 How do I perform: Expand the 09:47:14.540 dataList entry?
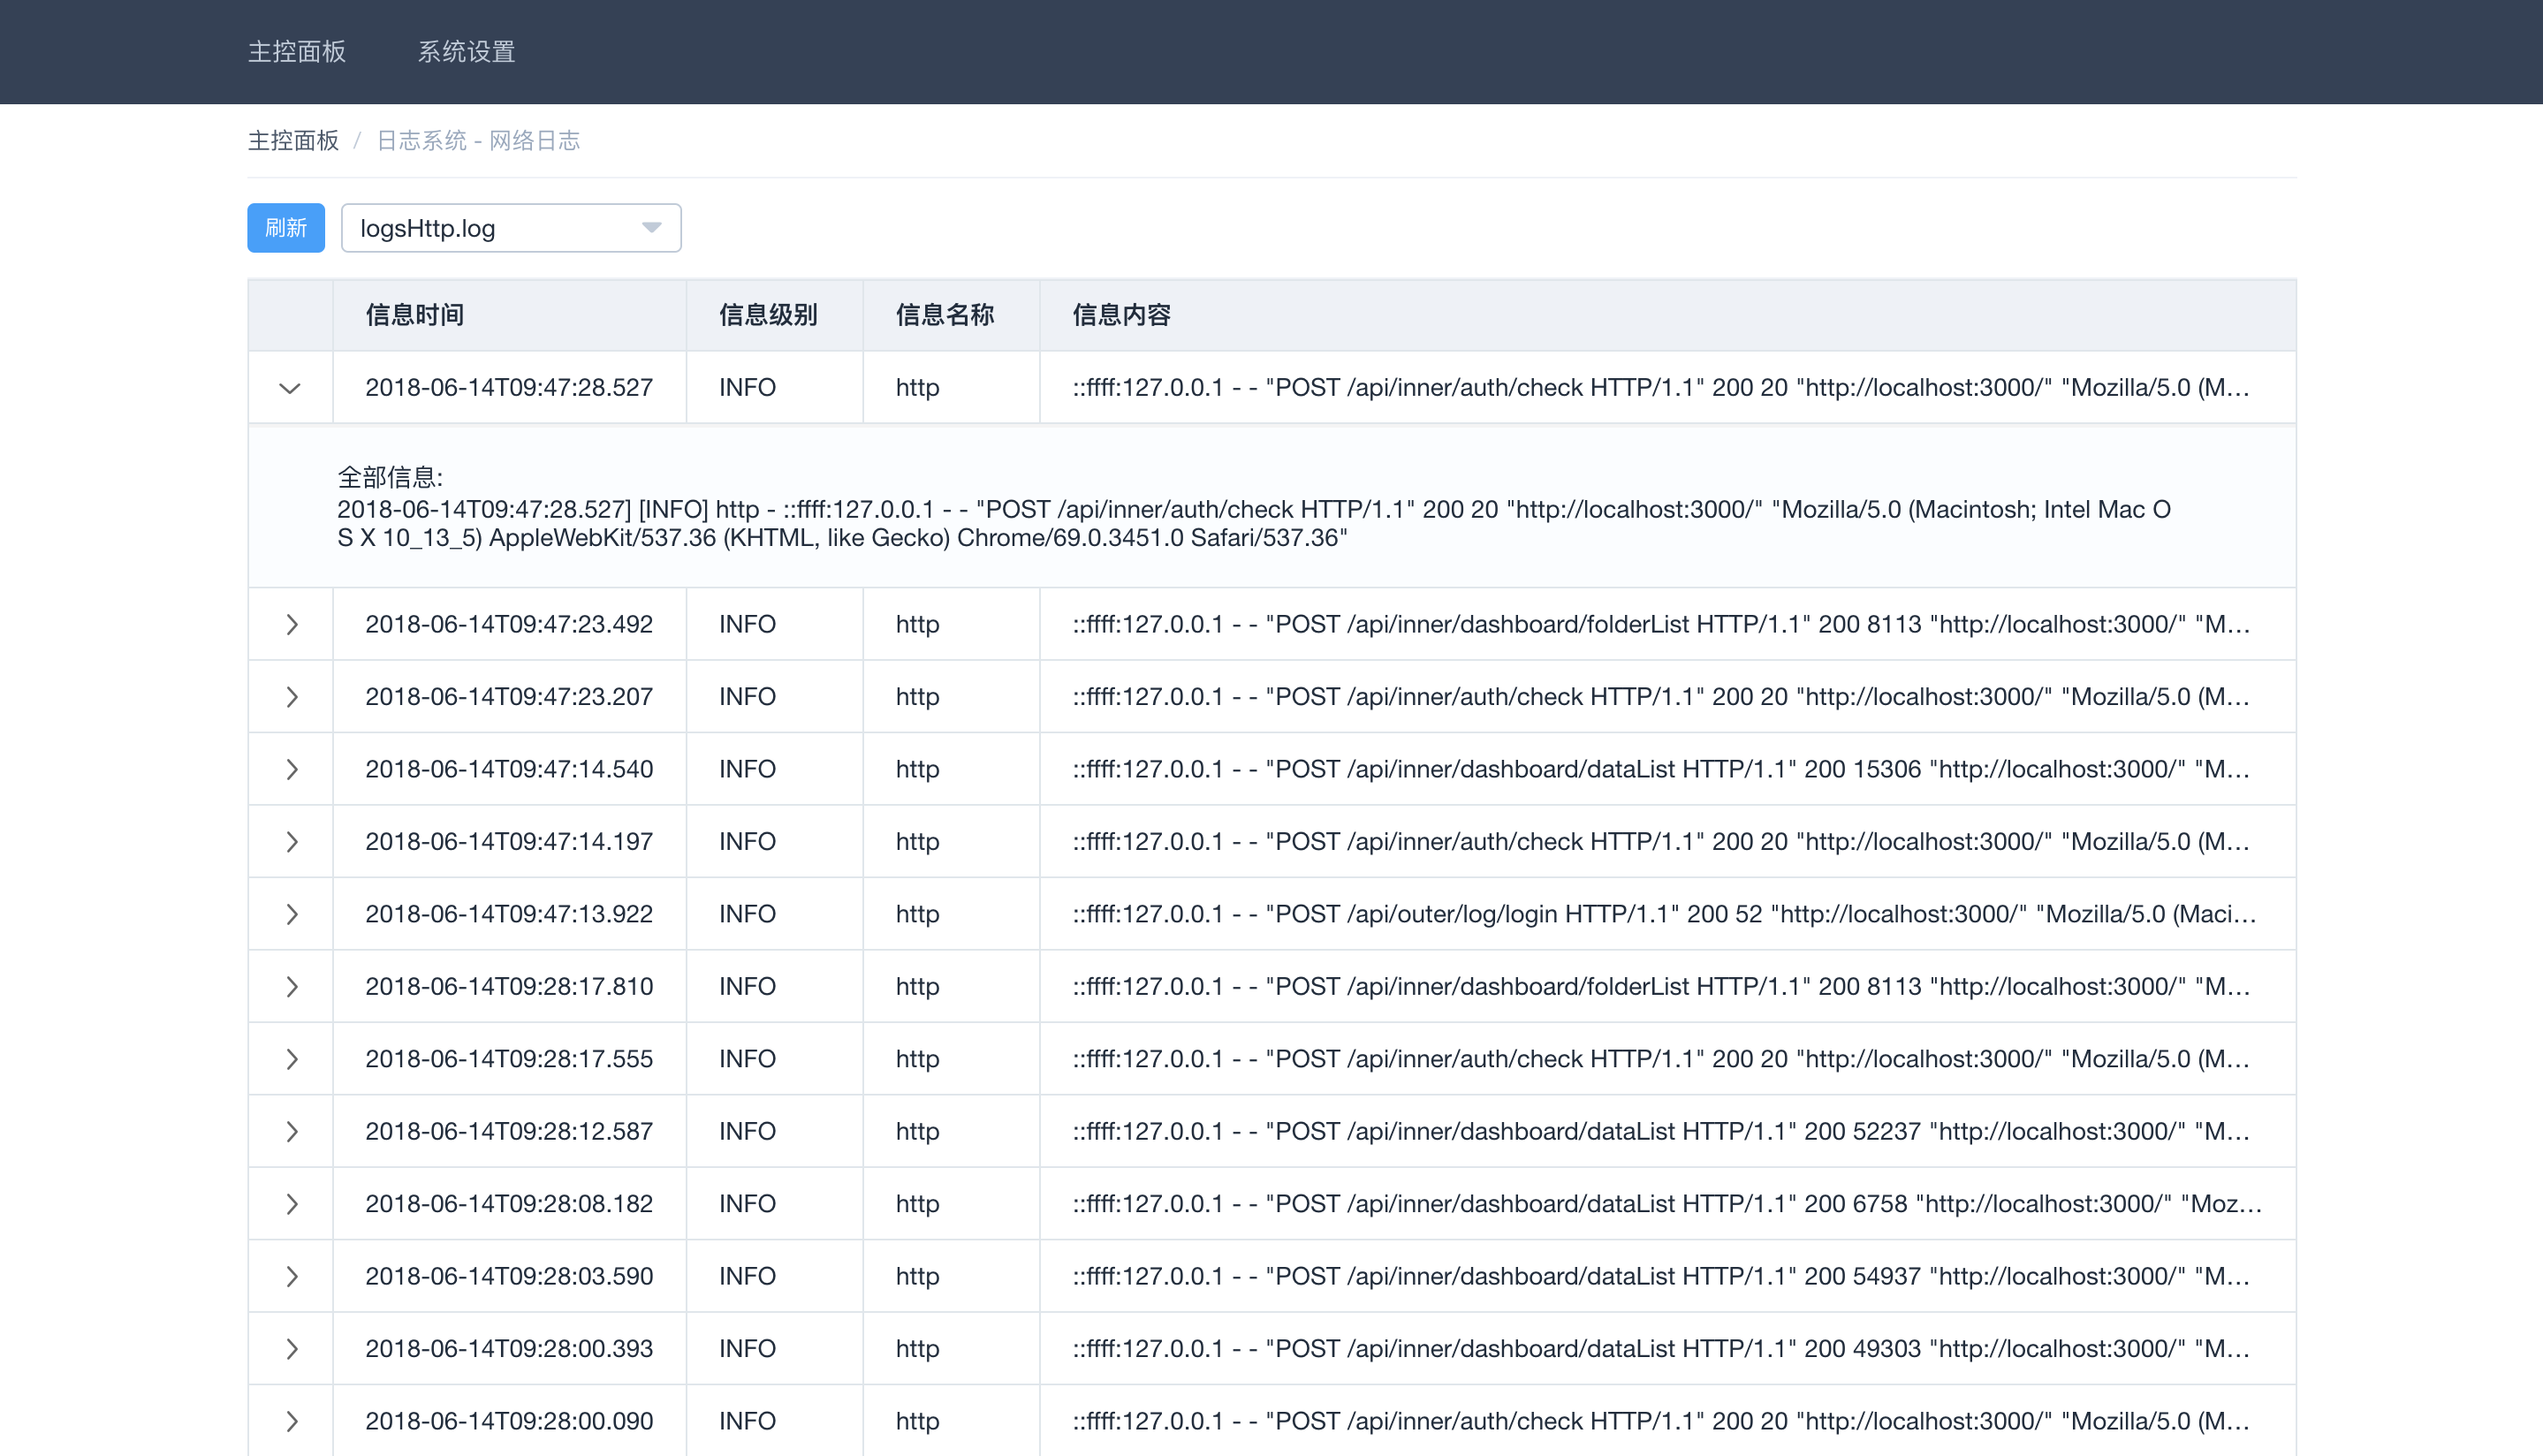[292, 768]
